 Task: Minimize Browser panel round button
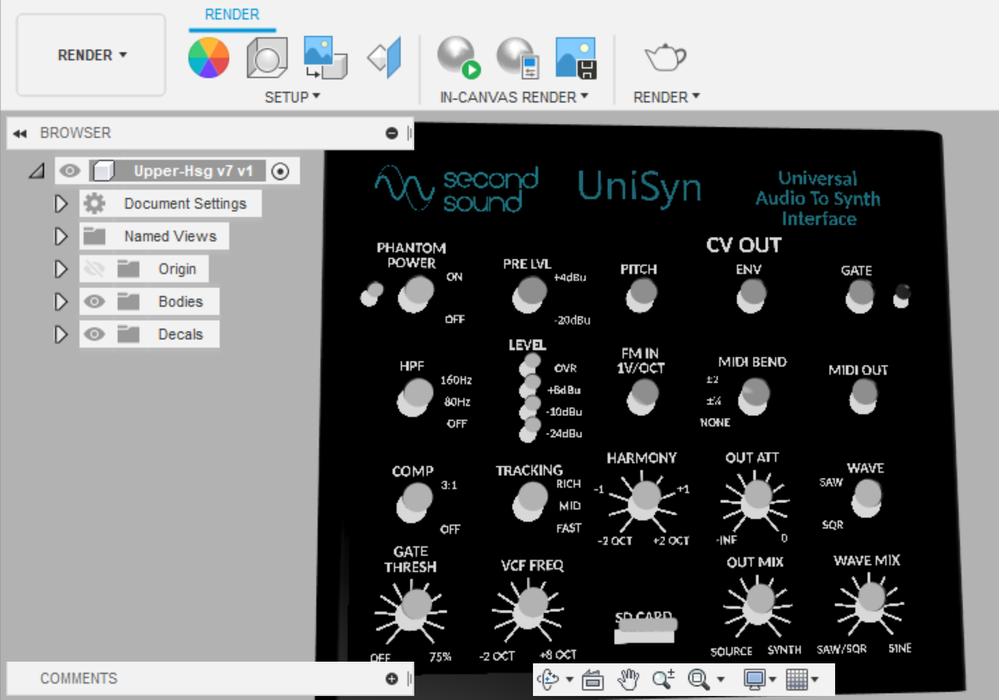[392, 133]
